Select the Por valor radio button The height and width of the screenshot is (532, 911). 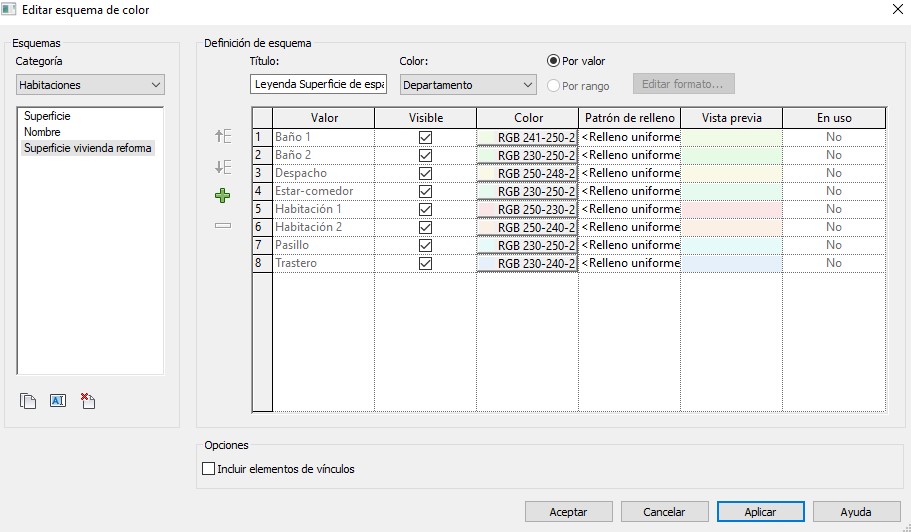click(554, 61)
